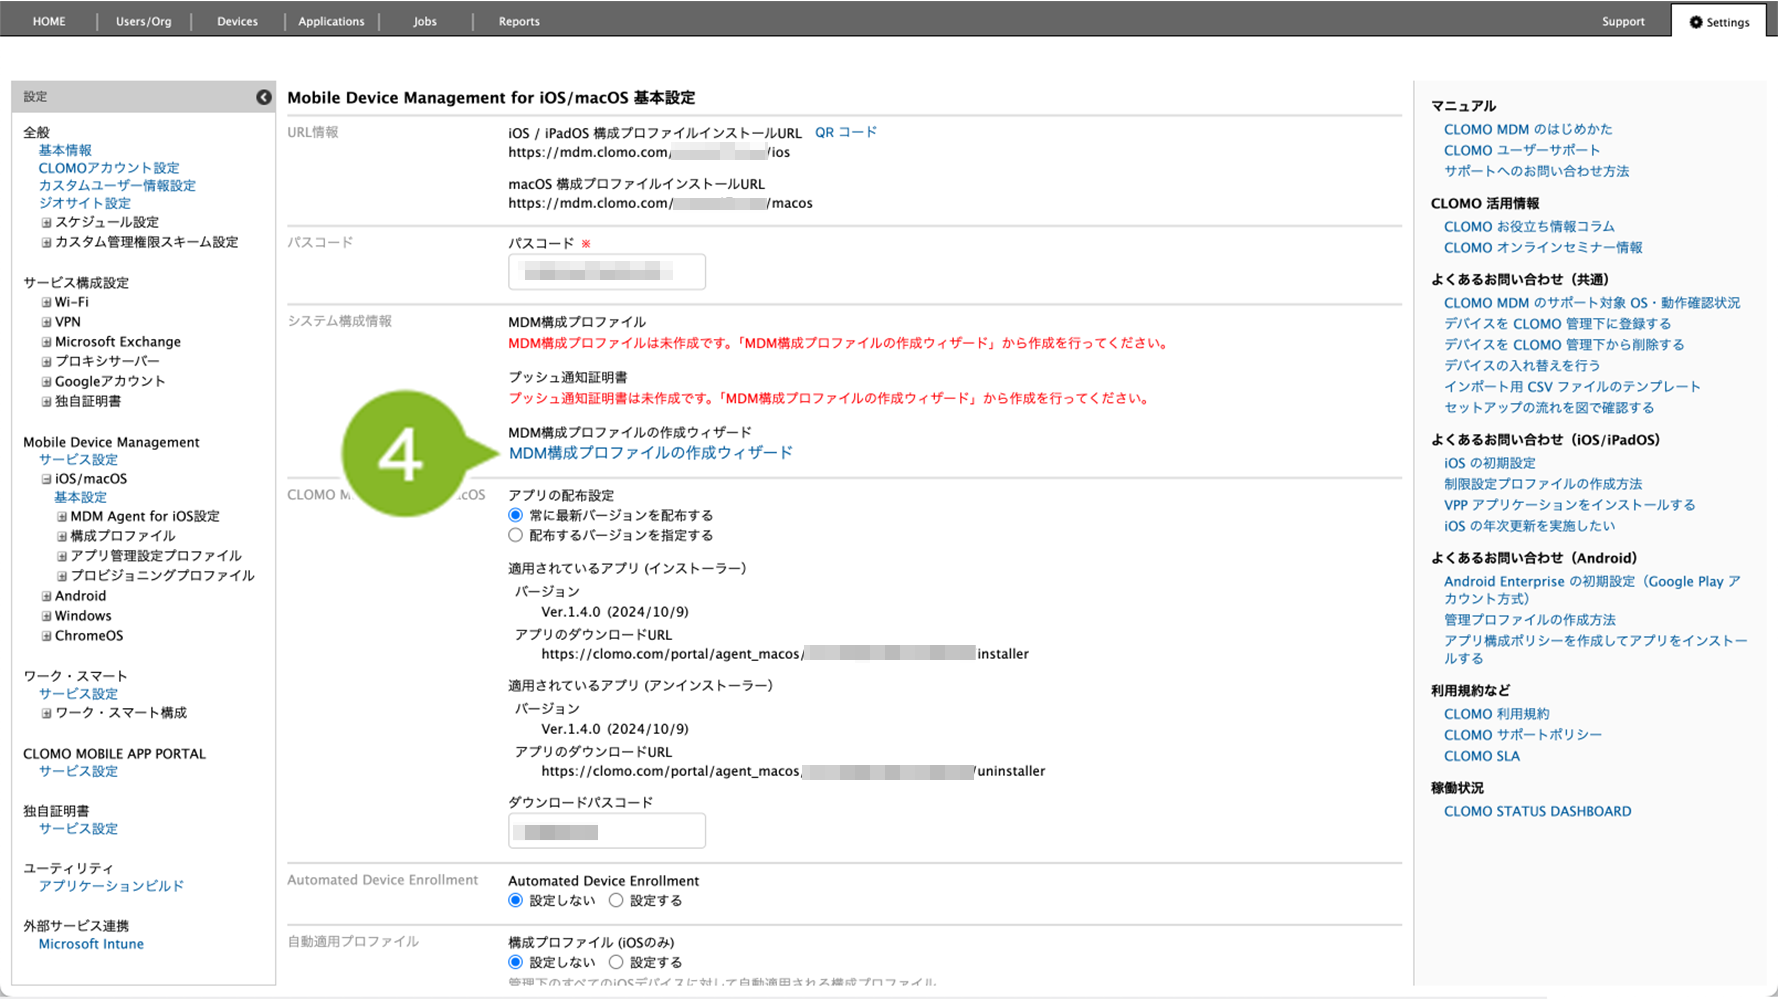Viewport: 1778px width, 1000px height.
Task: Expand Microsoft Exchange tree node
Action: 46,342
